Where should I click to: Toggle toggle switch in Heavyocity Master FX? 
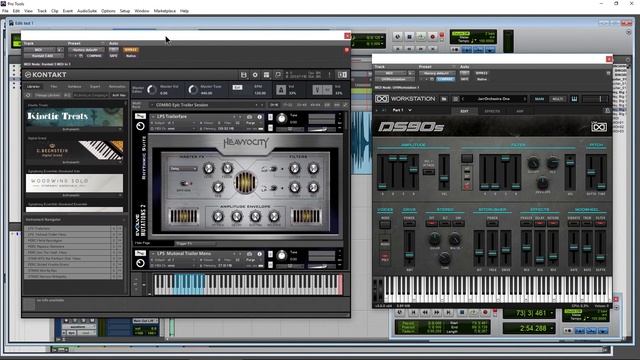(x=186, y=183)
